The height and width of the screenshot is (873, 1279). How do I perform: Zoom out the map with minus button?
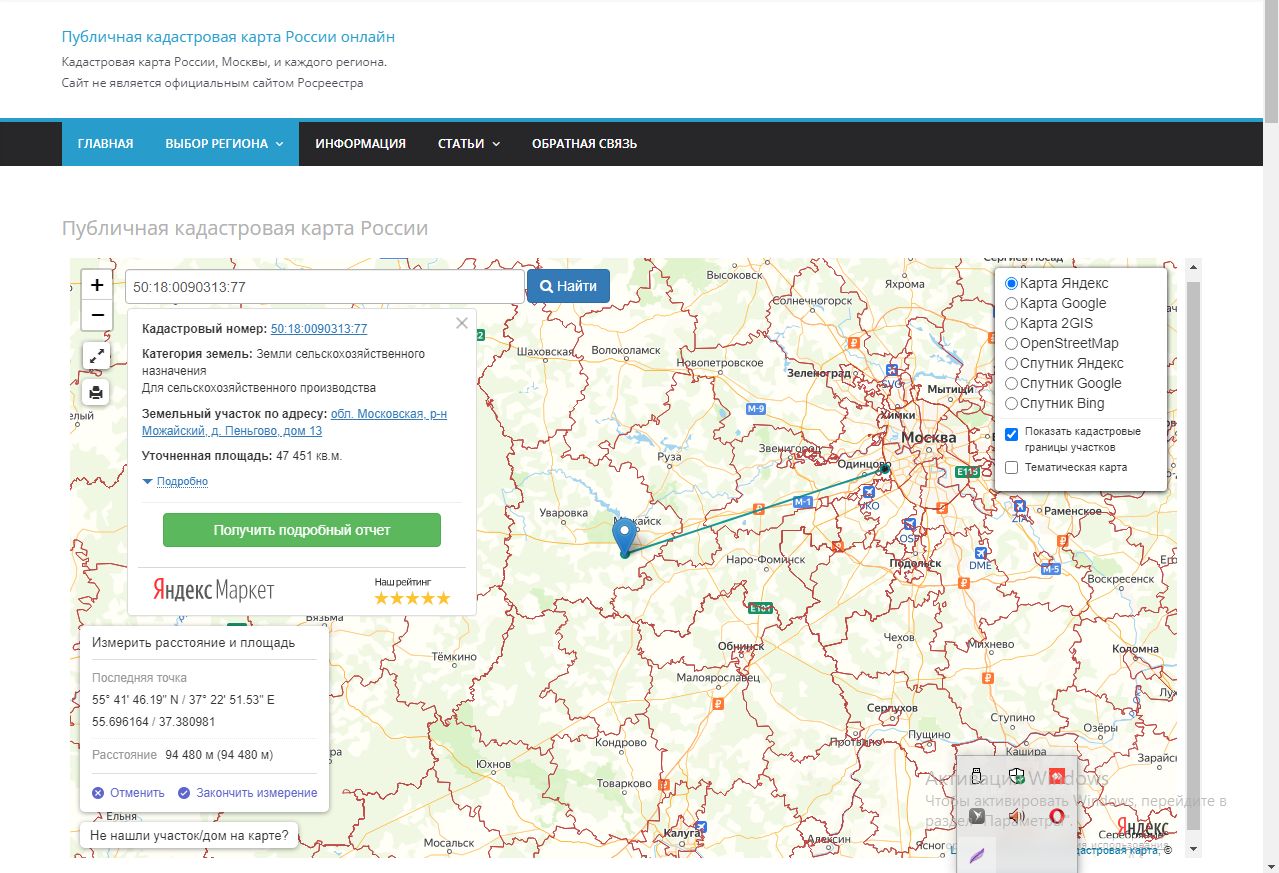pos(97,315)
